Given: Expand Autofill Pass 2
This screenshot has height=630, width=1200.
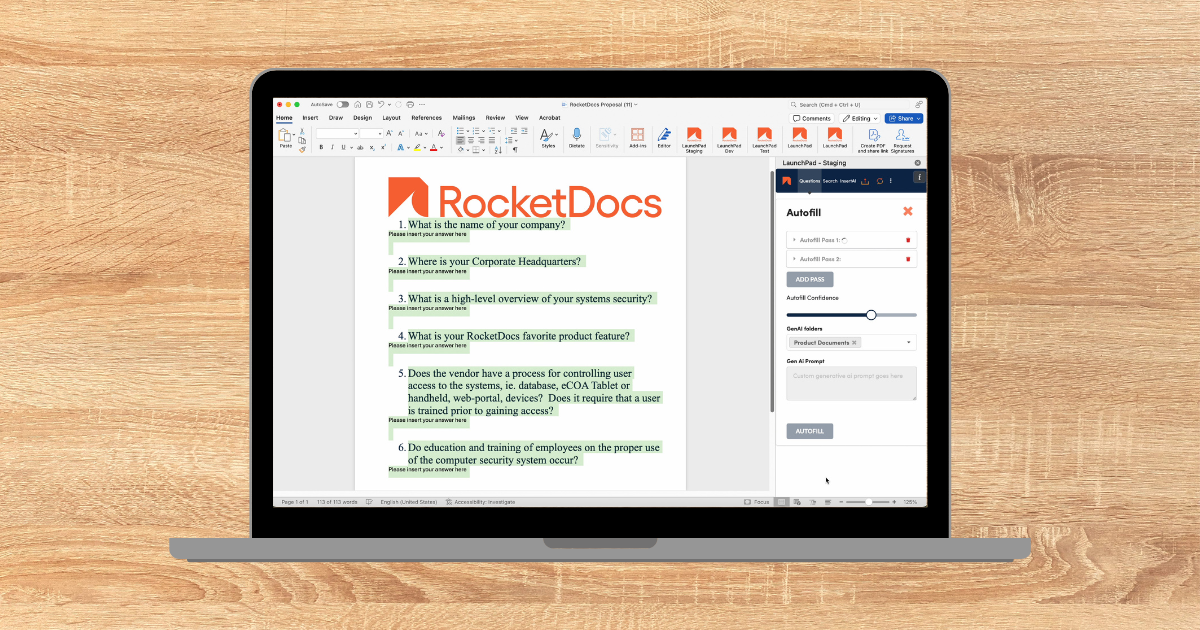Looking at the screenshot, I should [x=795, y=259].
